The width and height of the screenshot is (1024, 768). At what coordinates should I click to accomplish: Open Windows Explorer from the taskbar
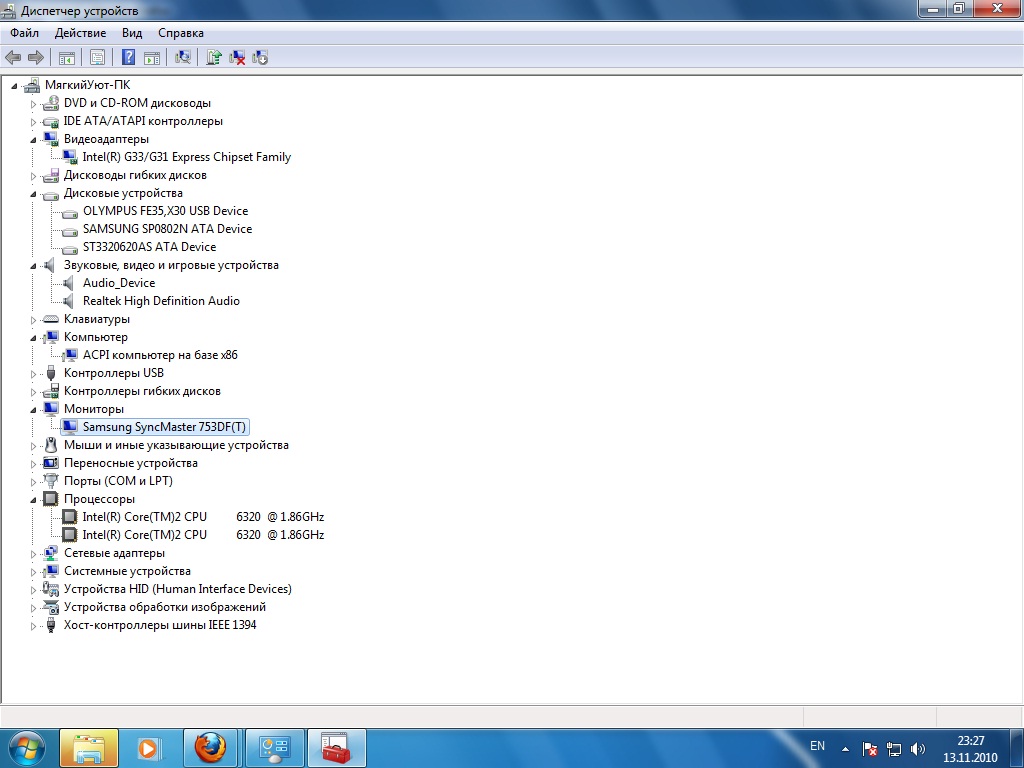coord(89,748)
